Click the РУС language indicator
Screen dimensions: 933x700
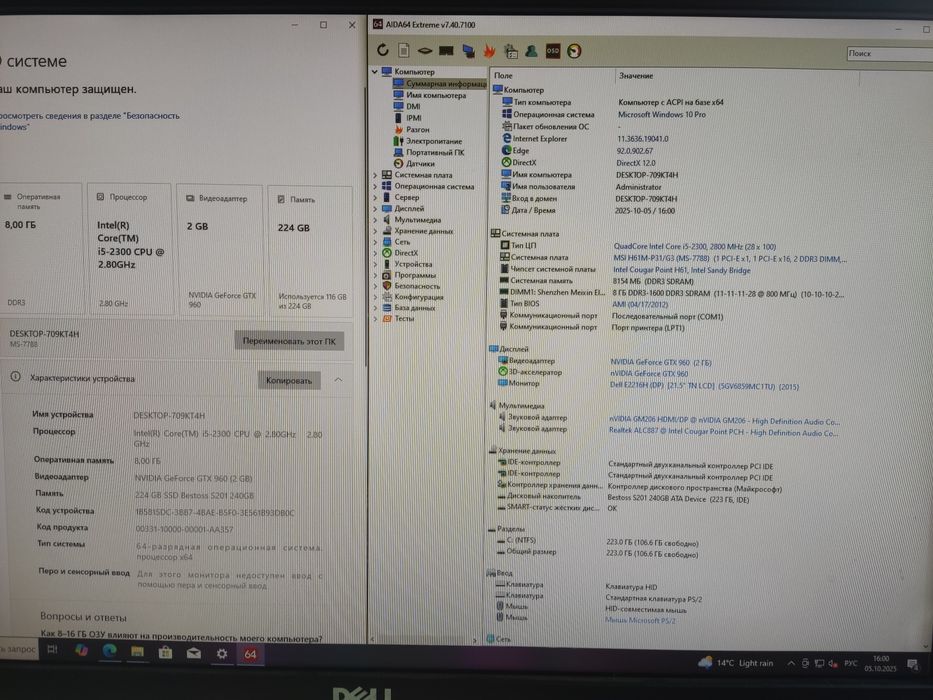tap(850, 663)
